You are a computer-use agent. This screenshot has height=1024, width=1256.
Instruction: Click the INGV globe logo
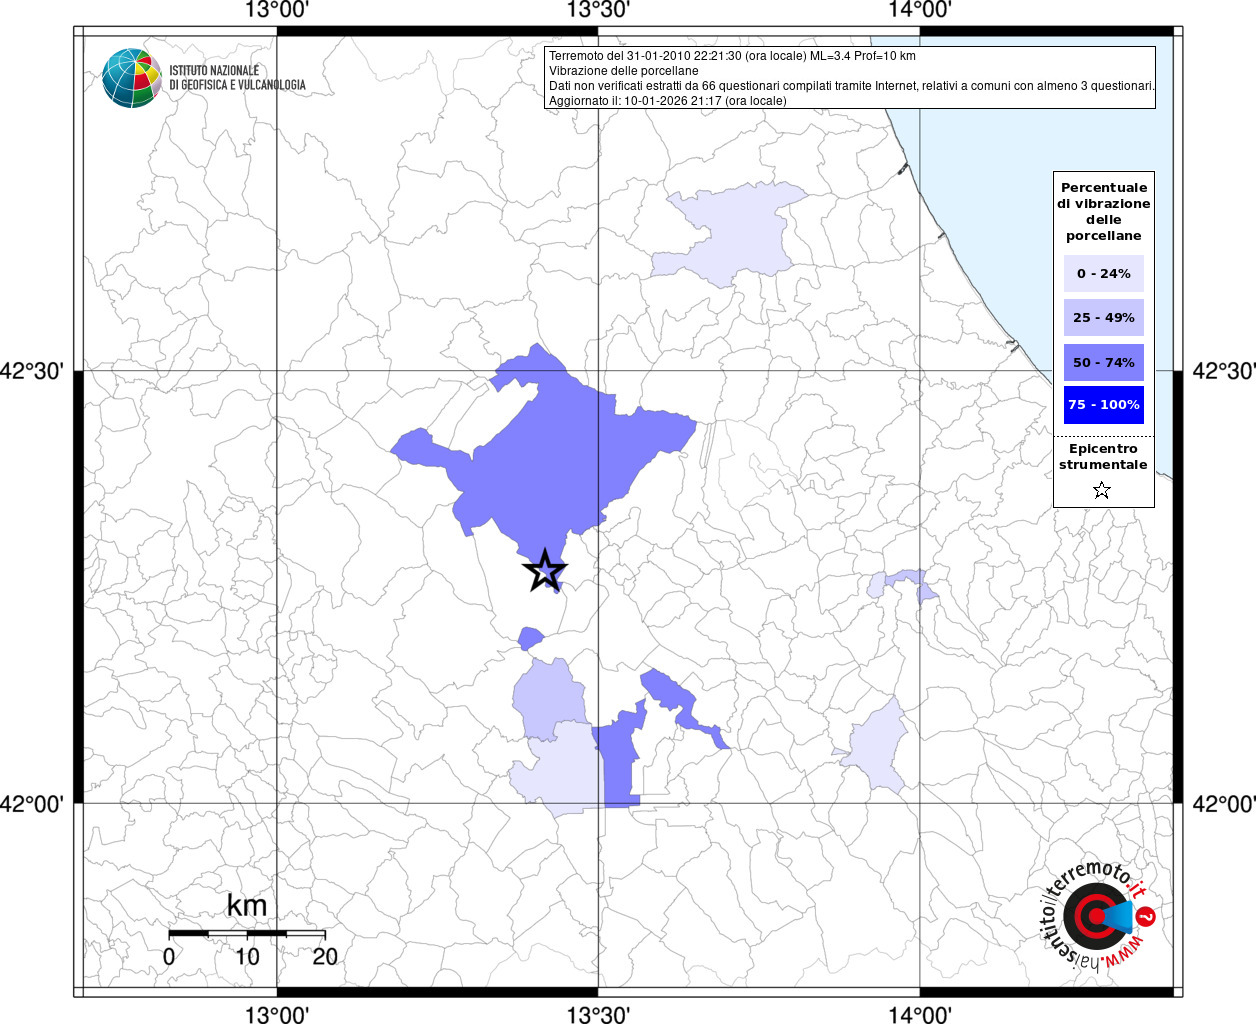click(132, 78)
